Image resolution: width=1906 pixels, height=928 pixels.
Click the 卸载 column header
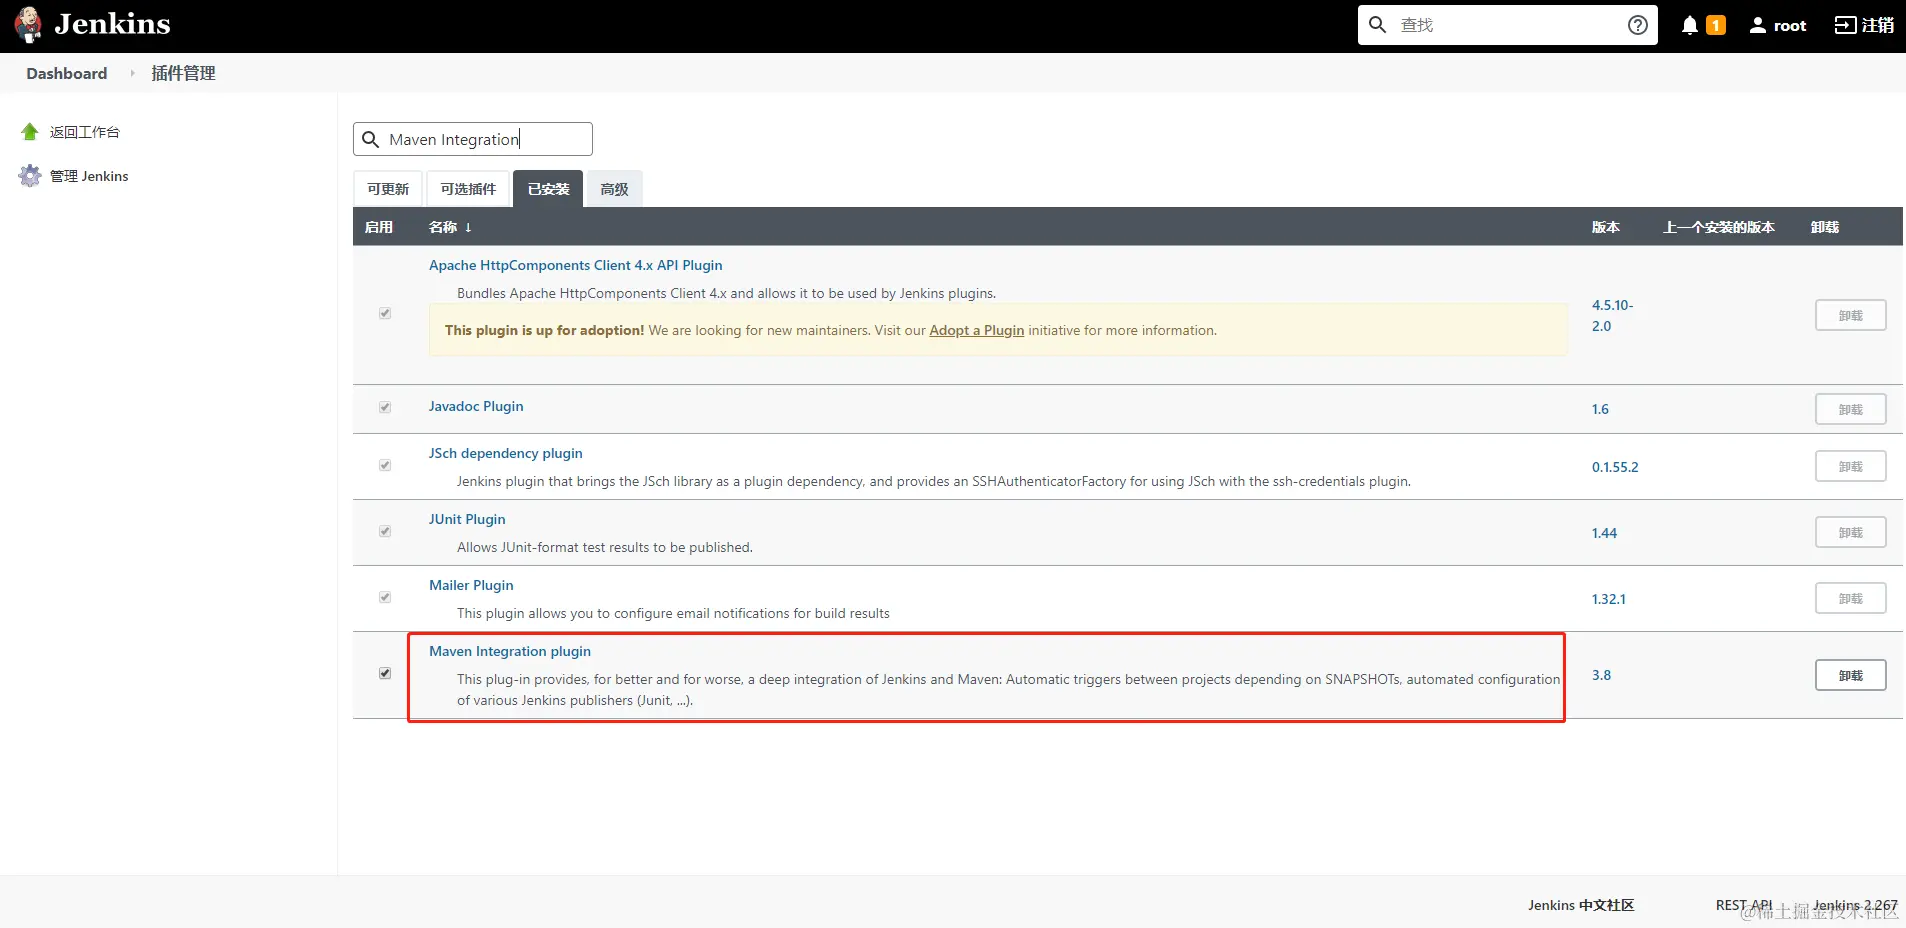tap(1825, 227)
